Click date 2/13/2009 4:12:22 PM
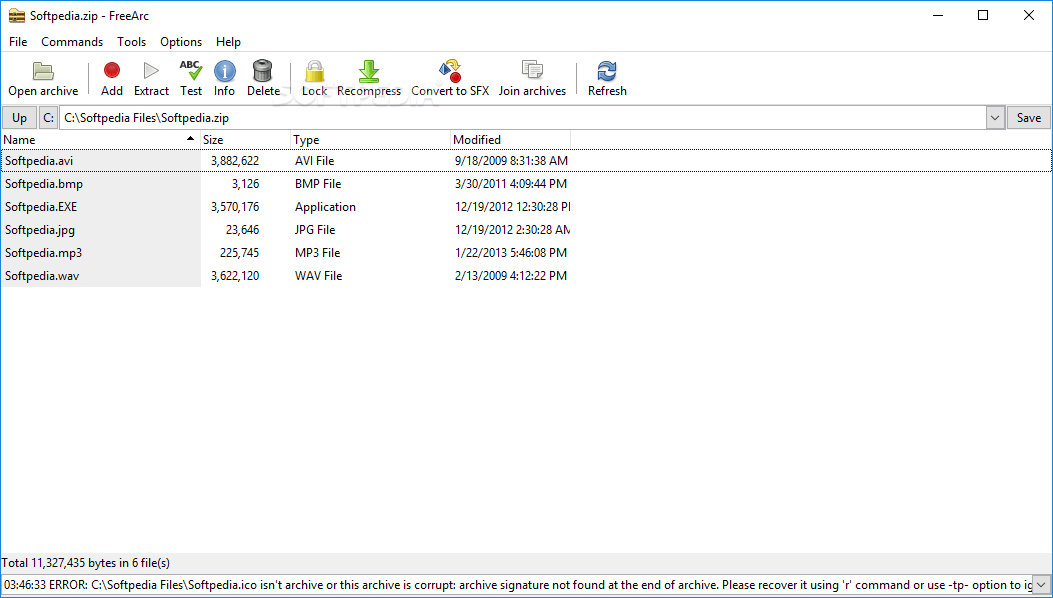Viewport: 1053px width, 598px height. click(x=510, y=275)
